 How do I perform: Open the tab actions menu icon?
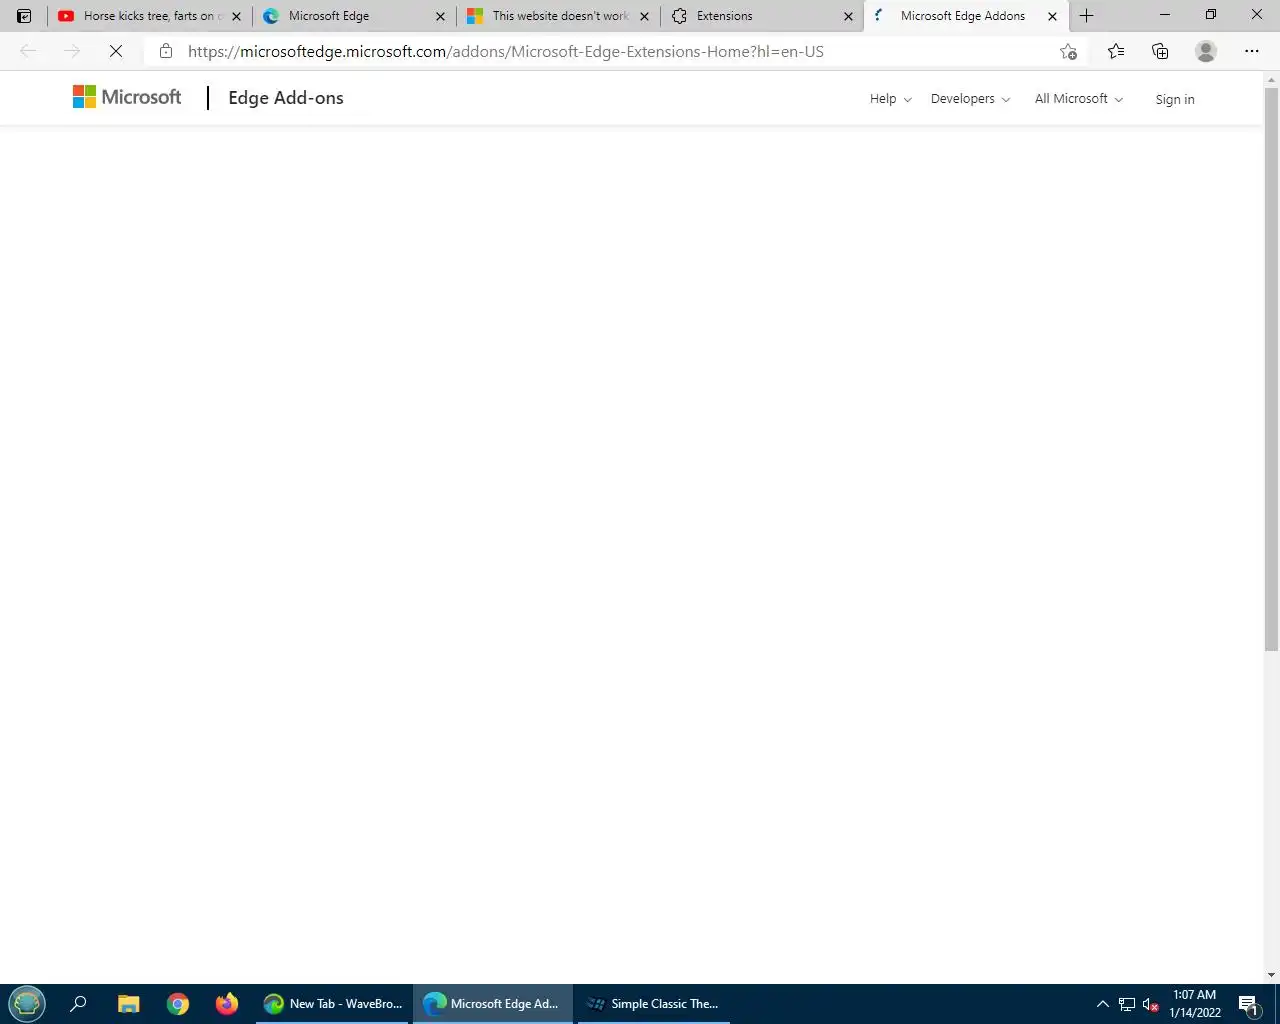(24, 16)
